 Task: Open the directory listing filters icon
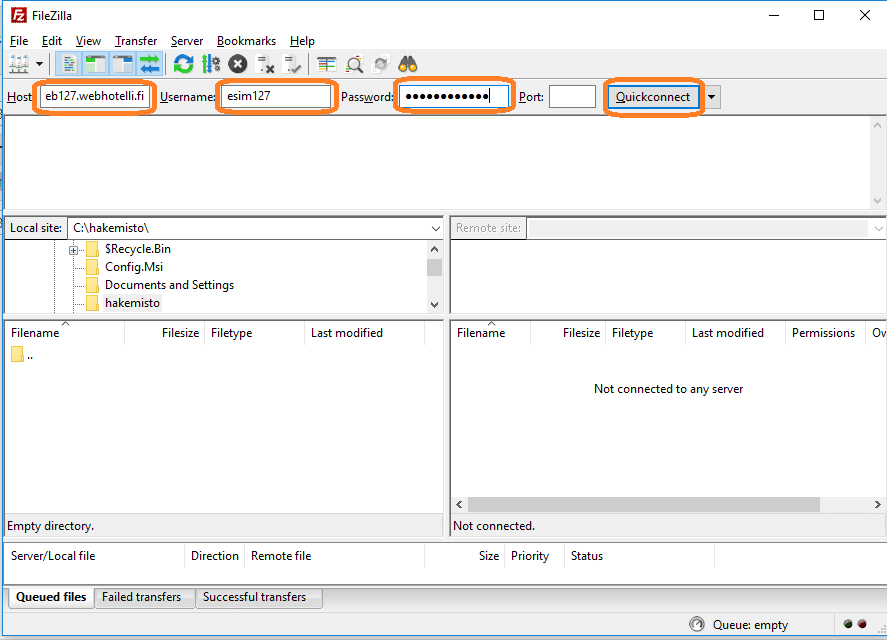coord(326,64)
